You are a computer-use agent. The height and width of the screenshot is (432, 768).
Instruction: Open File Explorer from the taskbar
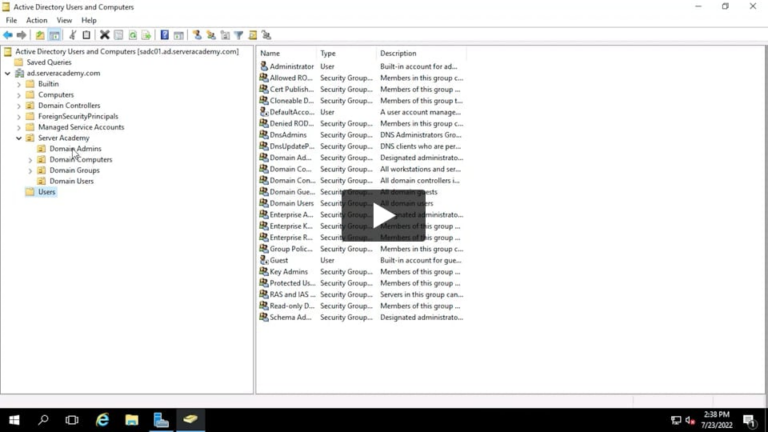131,420
